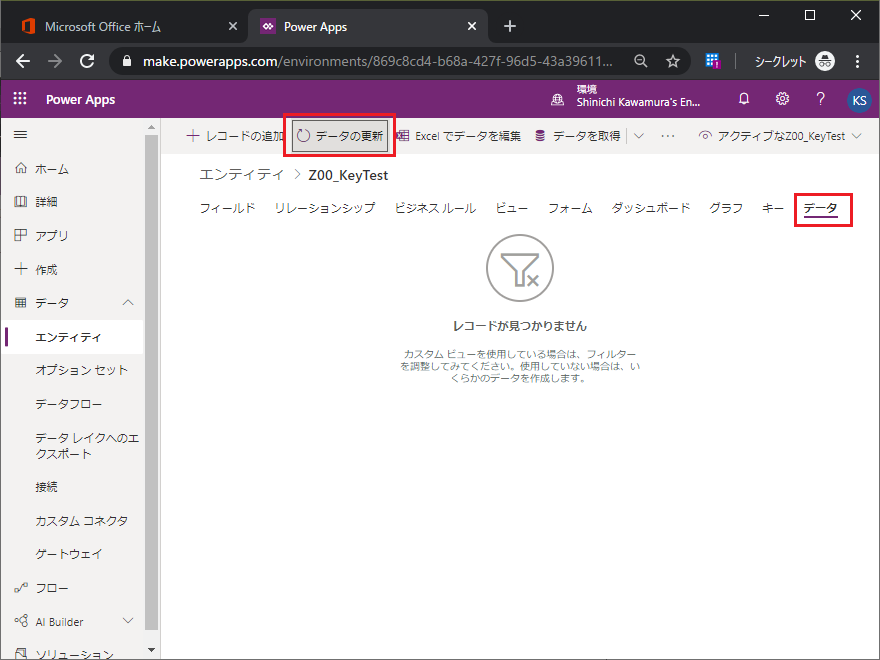Click エンティティ breadcrumb link
The height and width of the screenshot is (660, 880).
tap(241, 175)
